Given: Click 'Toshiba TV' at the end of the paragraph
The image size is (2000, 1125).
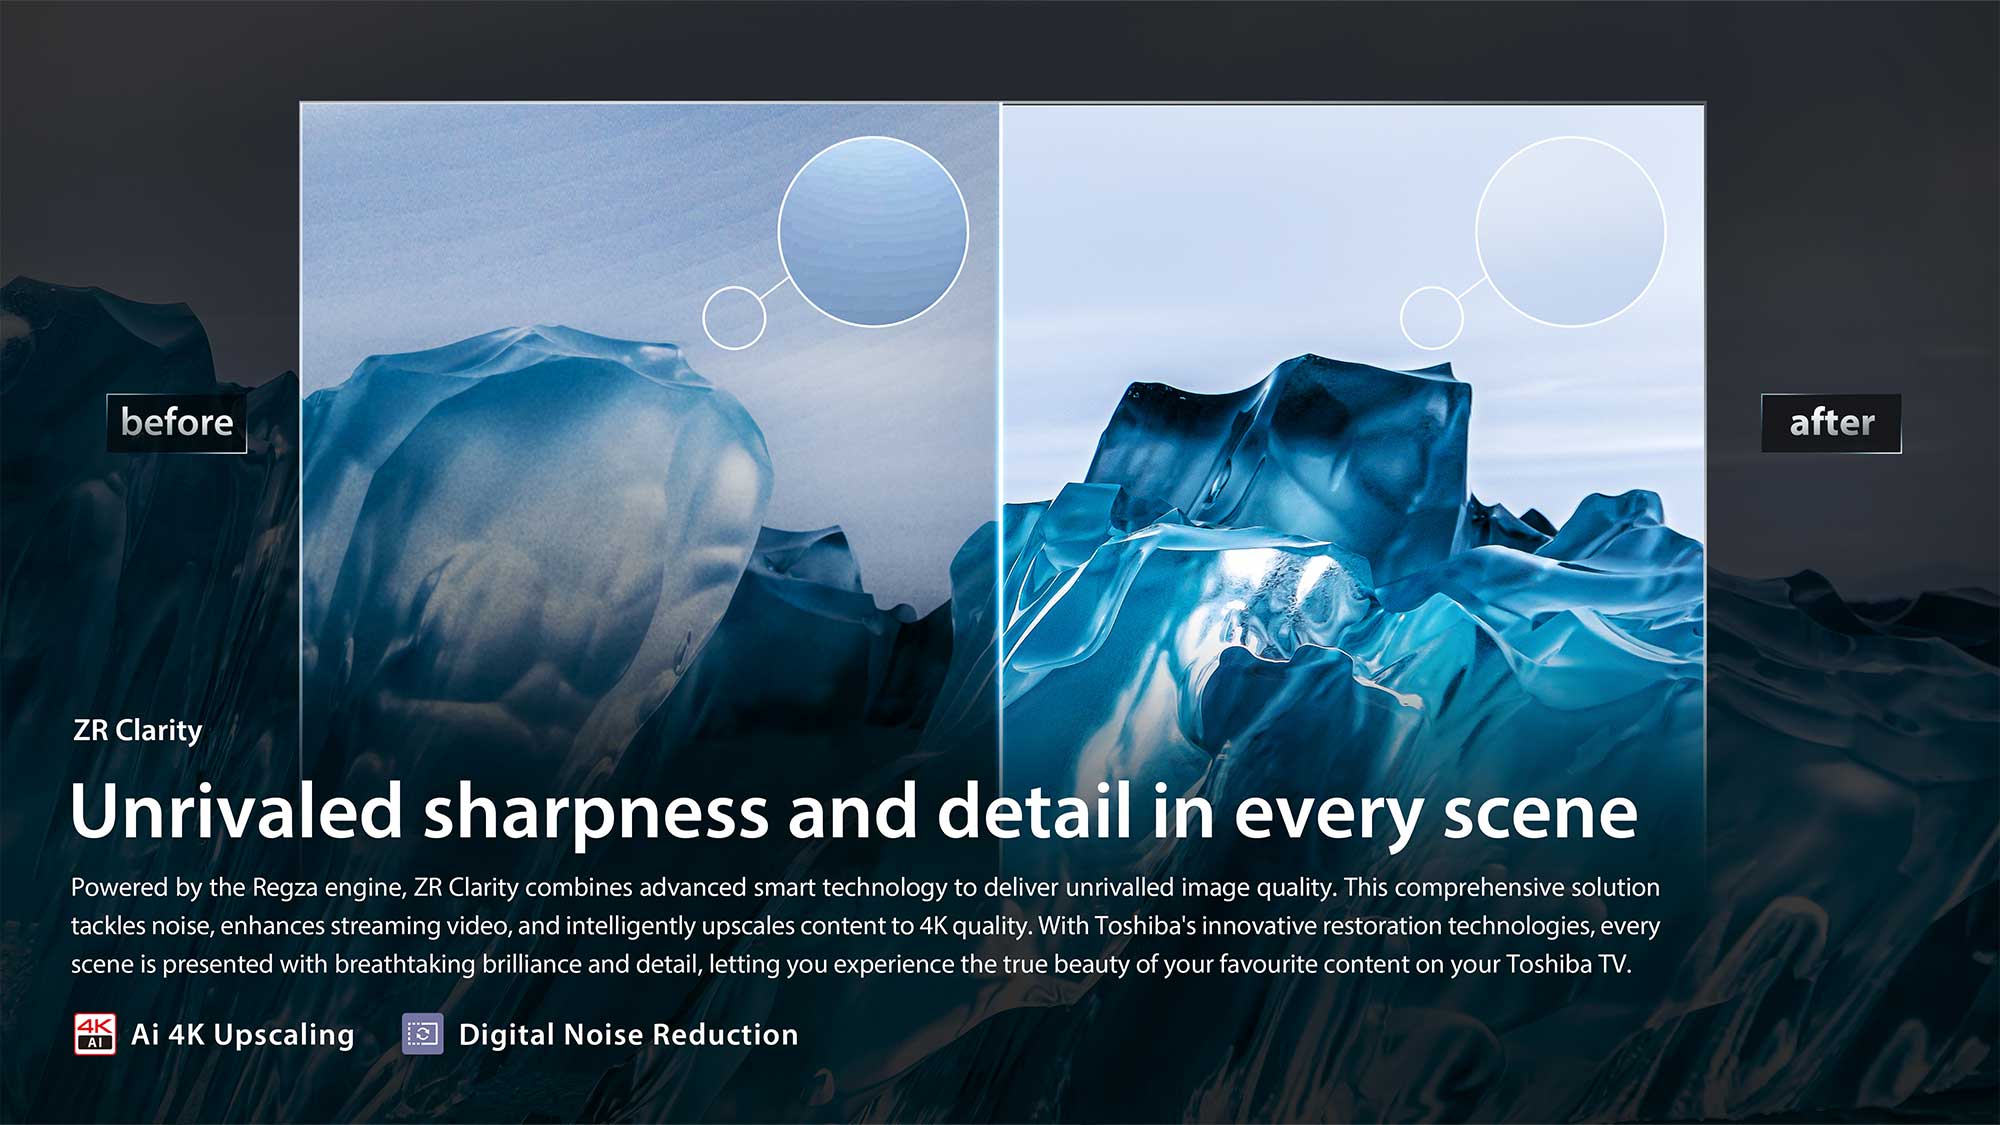Looking at the screenshot, I should point(1567,964).
